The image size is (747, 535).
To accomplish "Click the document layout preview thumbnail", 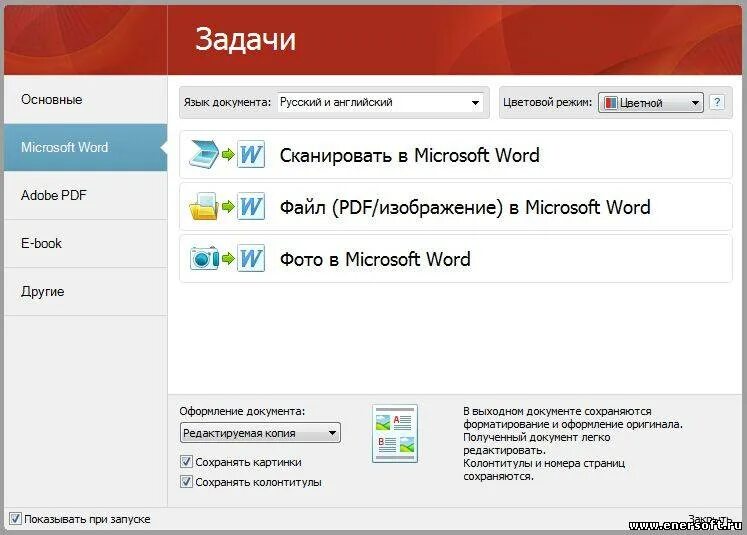I will click(395, 434).
